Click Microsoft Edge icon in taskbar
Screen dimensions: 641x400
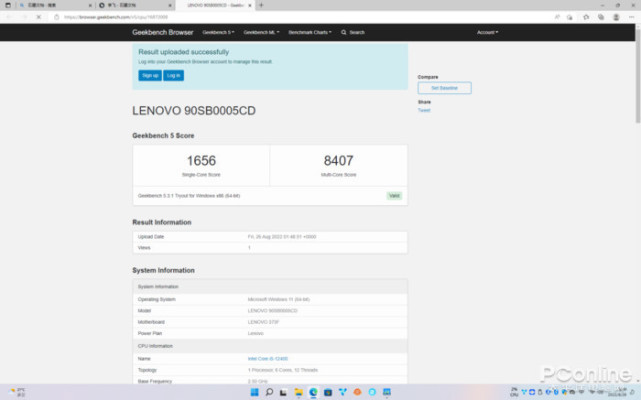(313, 392)
